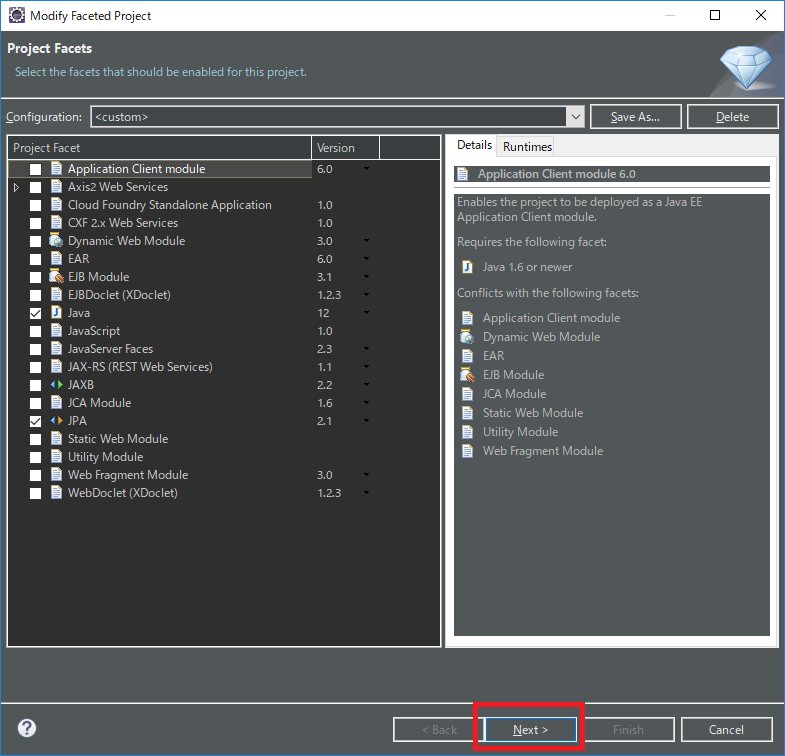Click the Delete configuration button
This screenshot has width=785, height=756.
[732, 117]
